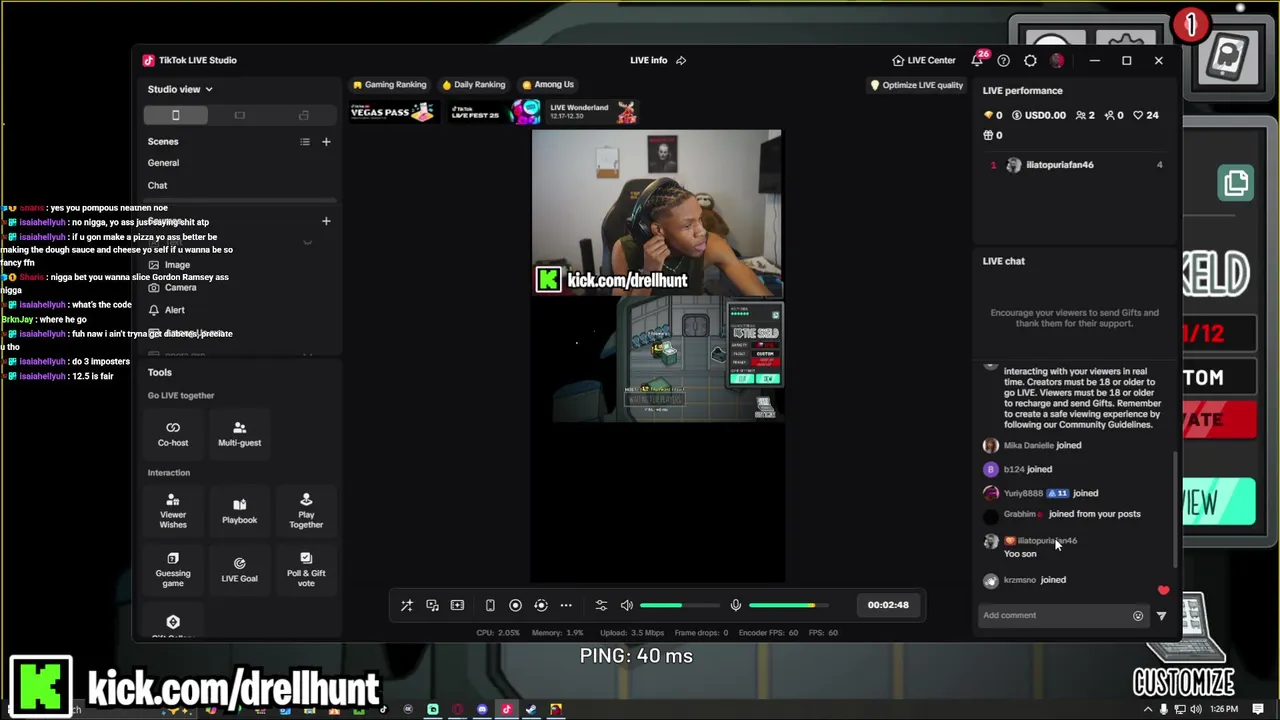1280x720 pixels.
Task: Open Play Together
Action: pos(306,510)
